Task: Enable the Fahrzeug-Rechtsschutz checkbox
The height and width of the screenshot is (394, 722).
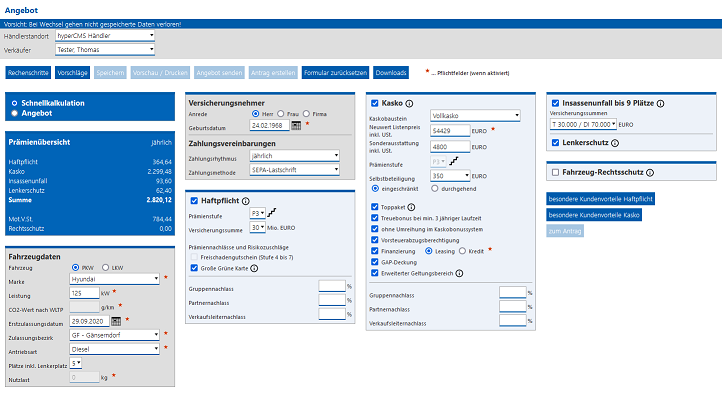Action: click(555, 172)
